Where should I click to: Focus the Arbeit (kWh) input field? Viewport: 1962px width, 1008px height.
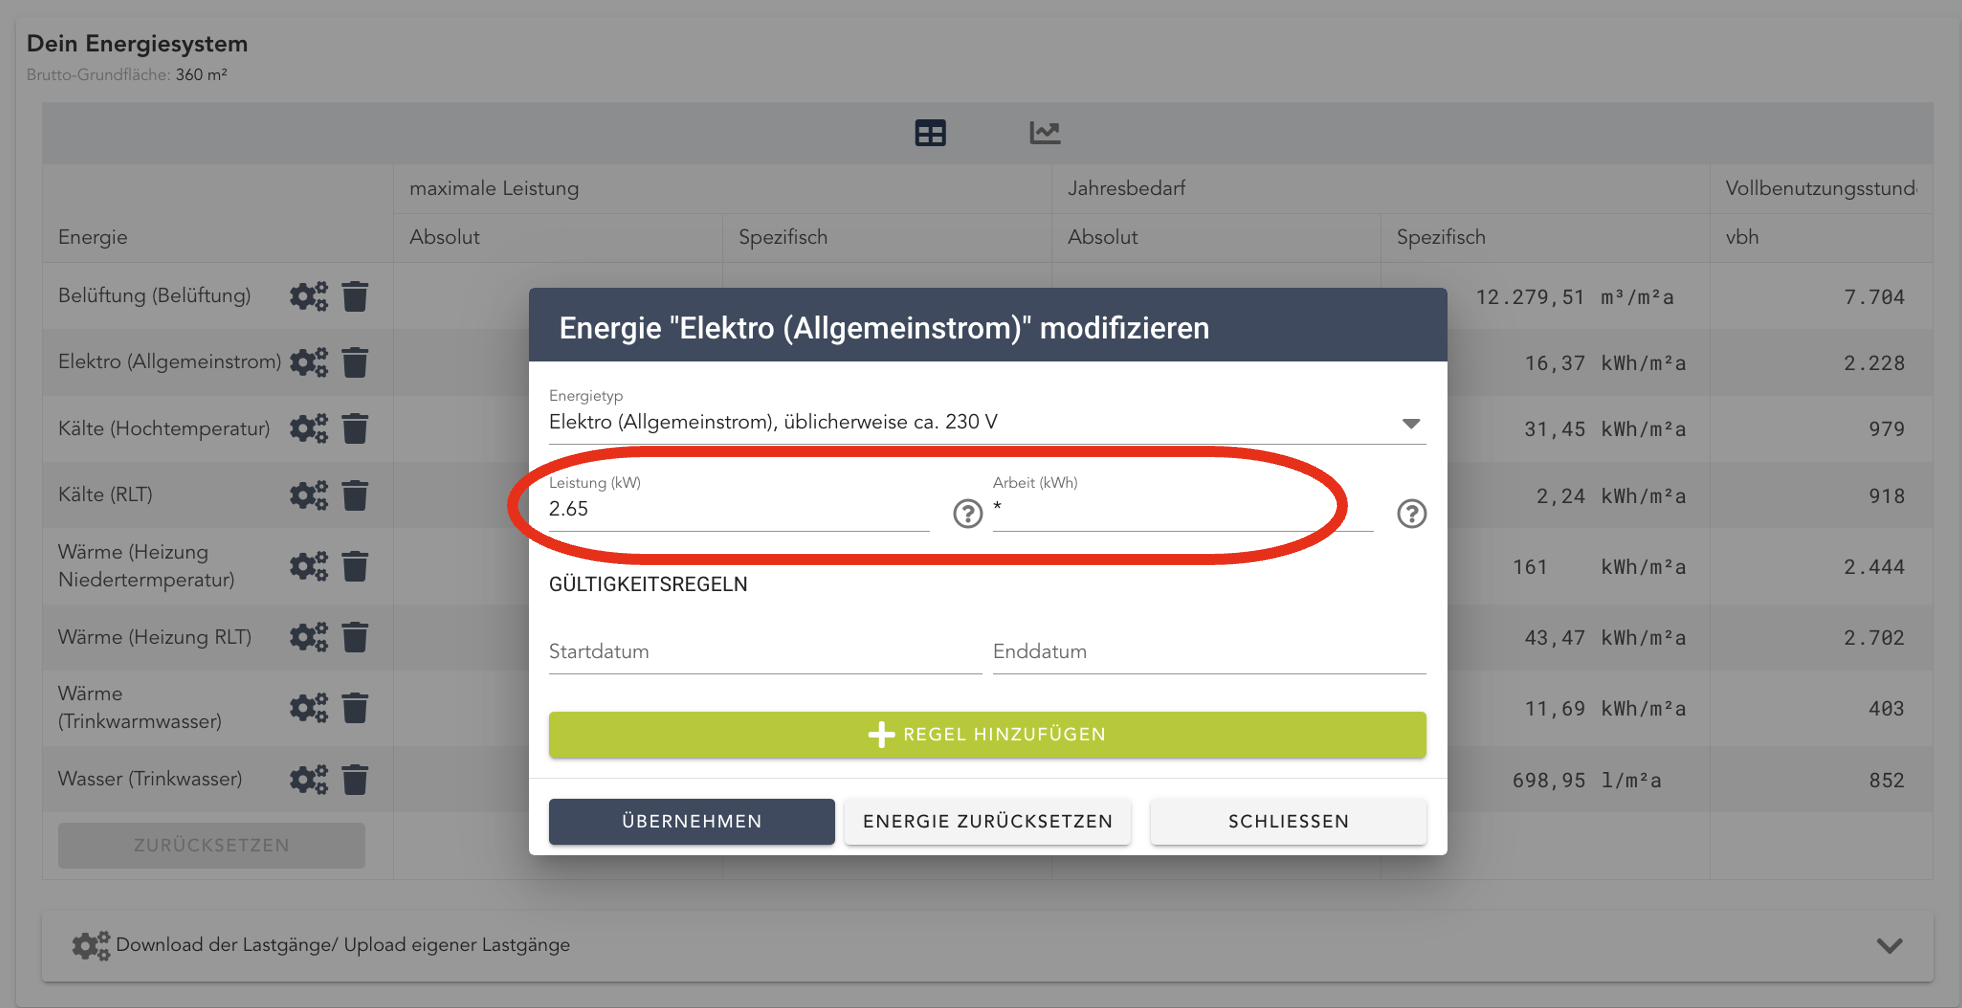(1182, 510)
